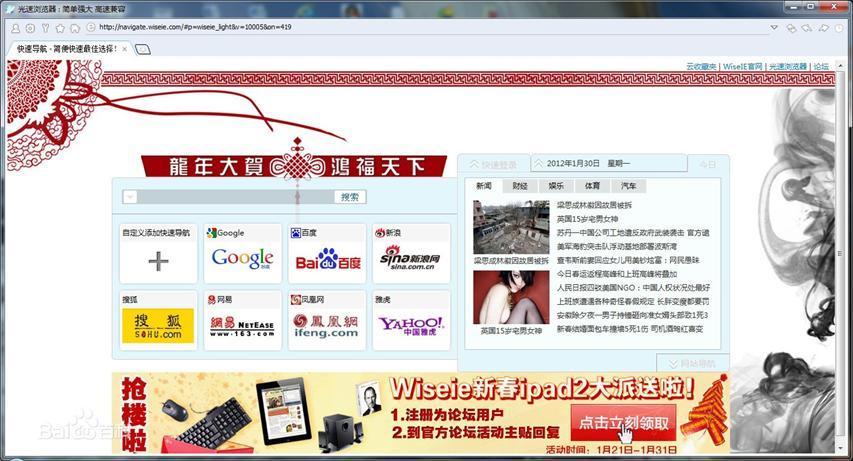This screenshot has height=461, width=853.
Task: Open the 光速浏览器 link
Action: point(787,66)
